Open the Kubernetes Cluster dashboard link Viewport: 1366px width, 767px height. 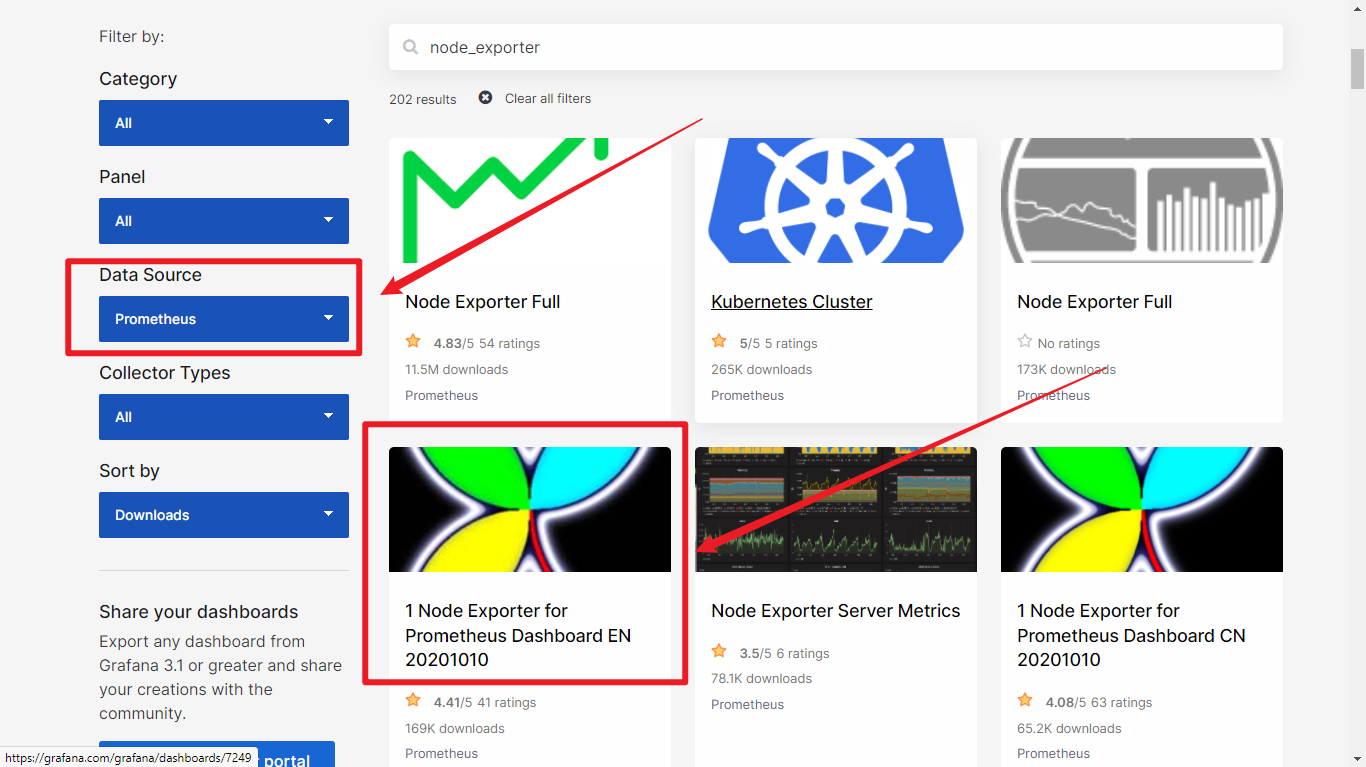tap(792, 302)
